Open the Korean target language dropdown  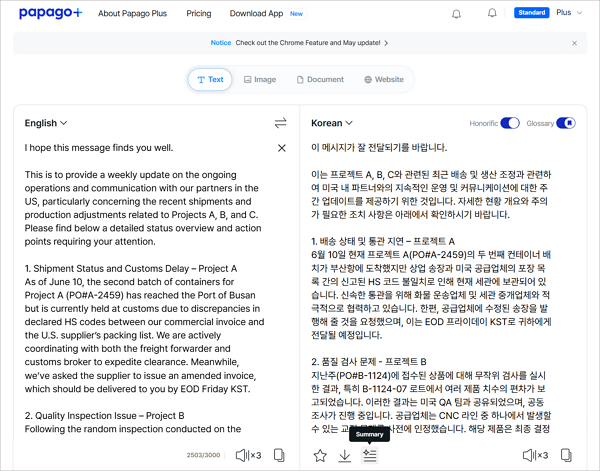click(x=332, y=123)
